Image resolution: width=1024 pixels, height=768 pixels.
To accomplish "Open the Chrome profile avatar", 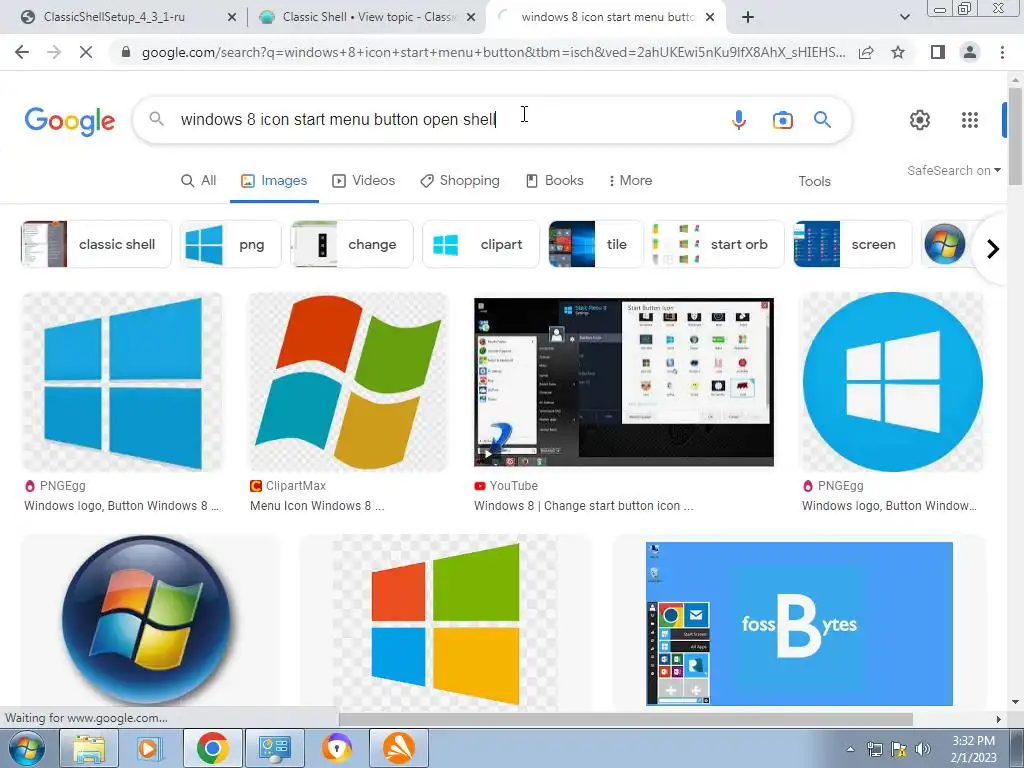I will click(970, 52).
